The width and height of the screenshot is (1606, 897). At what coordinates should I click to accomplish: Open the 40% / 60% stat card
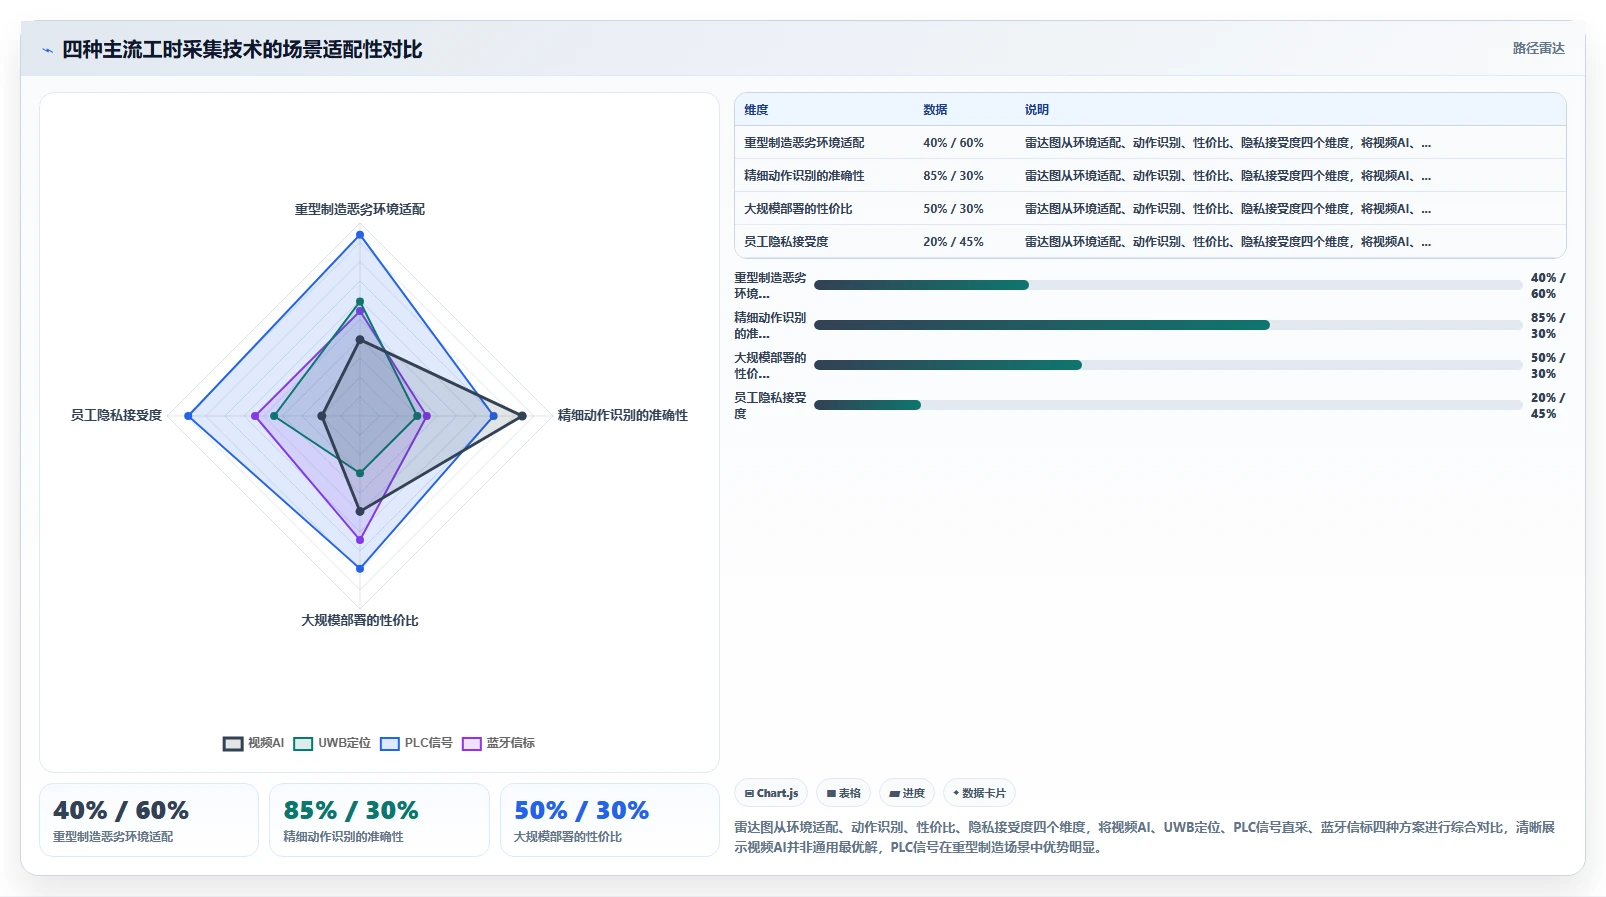[149, 820]
